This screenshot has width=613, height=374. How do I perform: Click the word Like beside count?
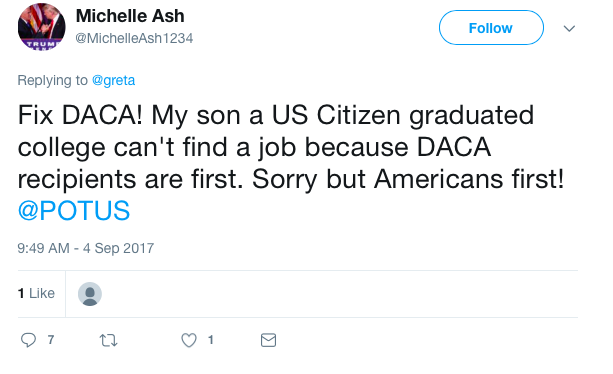pyautogui.click(x=42, y=293)
